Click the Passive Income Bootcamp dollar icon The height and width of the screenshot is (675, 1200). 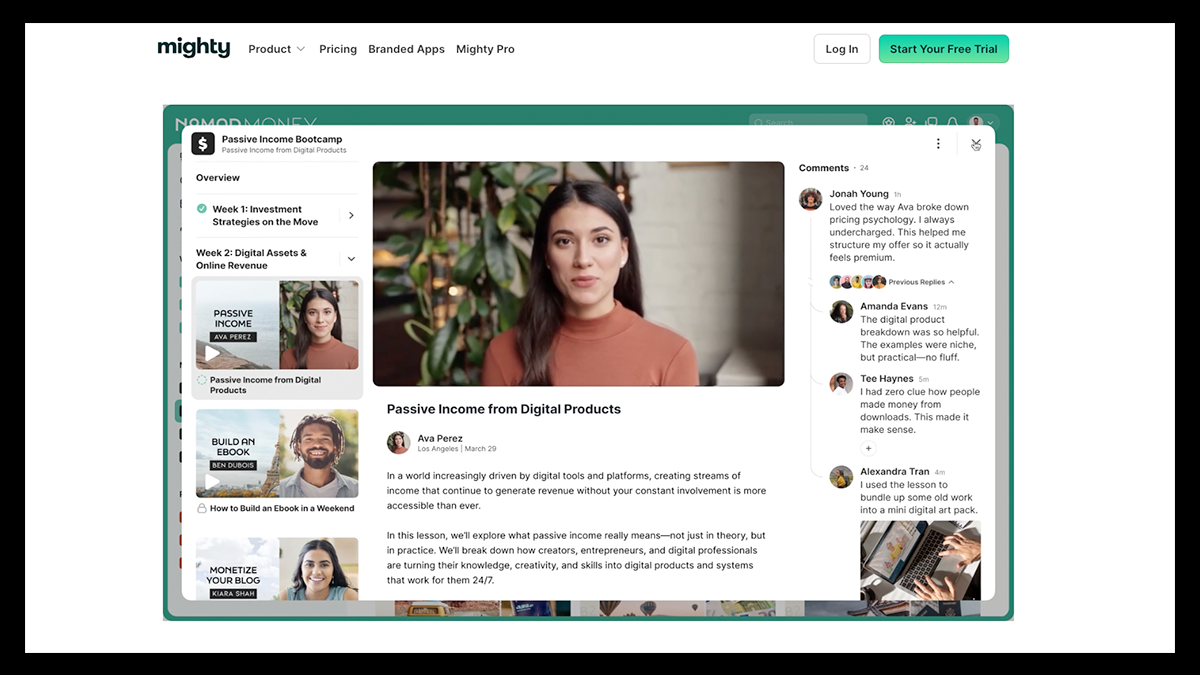pyautogui.click(x=203, y=144)
